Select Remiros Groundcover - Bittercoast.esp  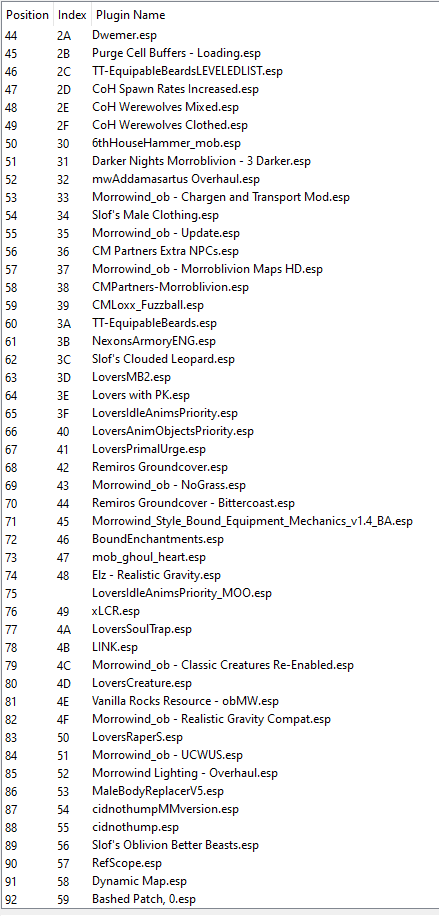click(193, 503)
